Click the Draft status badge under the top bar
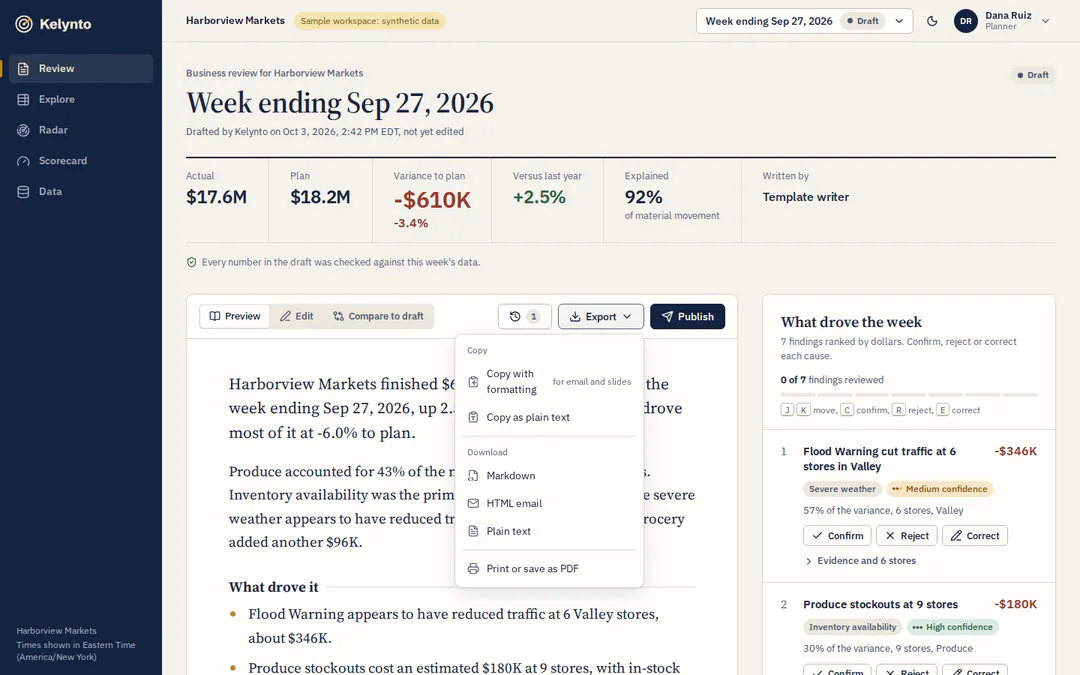1080x675 pixels. point(1032,75)
